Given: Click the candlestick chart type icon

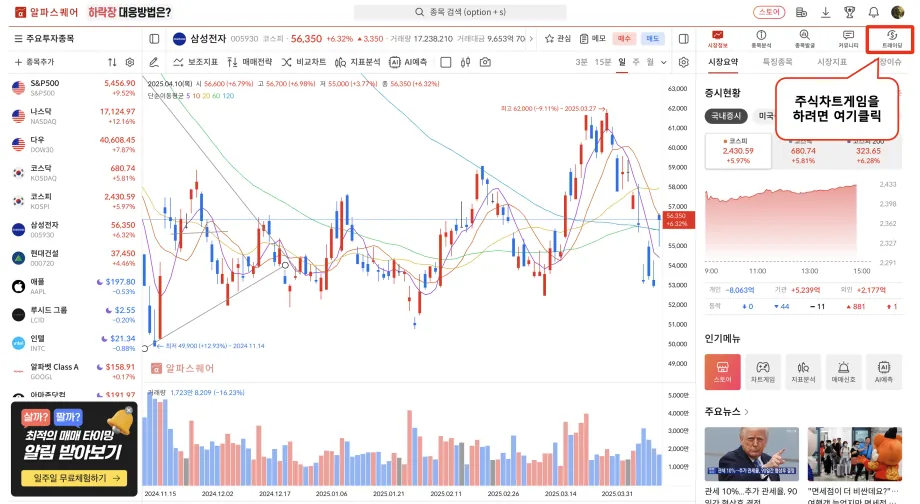Looking at the screenshot, I should [465, 62].
